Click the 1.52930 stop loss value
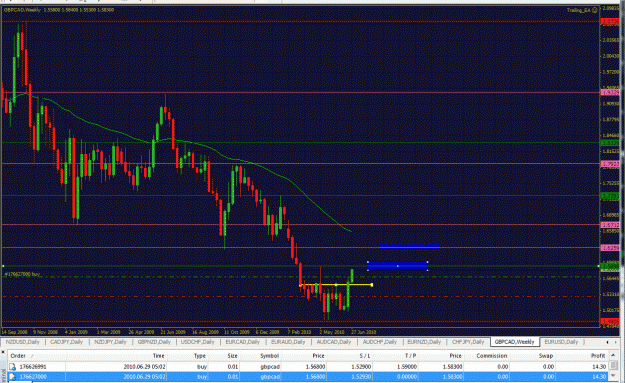Image resolution: width=625 pixels, height=383 pixels. pyautogui.click(x=361, y=377)
